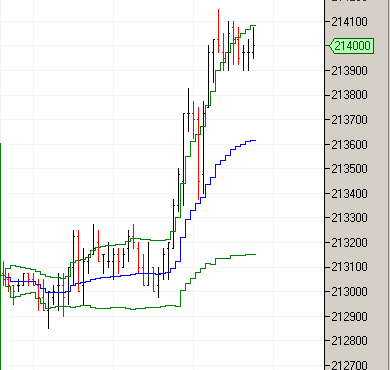This screenshot has width=390, height=370.
Task: Click the 213300 price axis label
Action: coord(349,218)
